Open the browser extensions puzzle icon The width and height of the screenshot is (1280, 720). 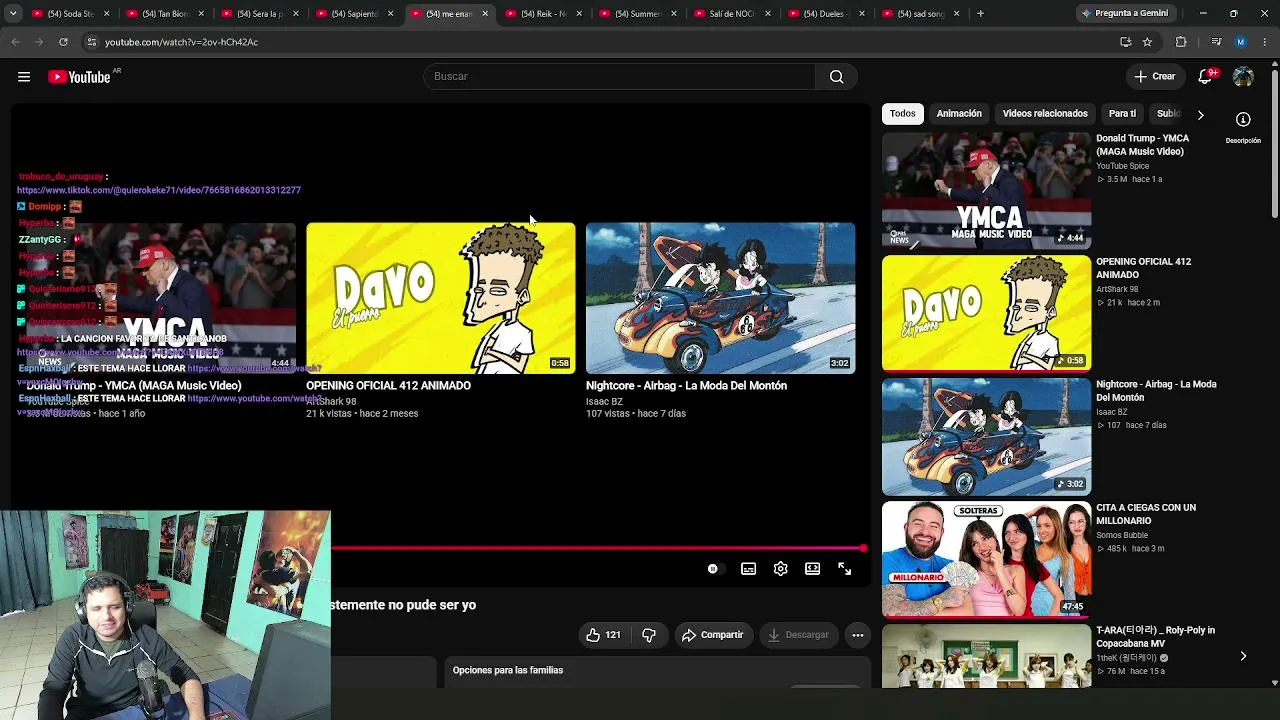point(1181,42)
